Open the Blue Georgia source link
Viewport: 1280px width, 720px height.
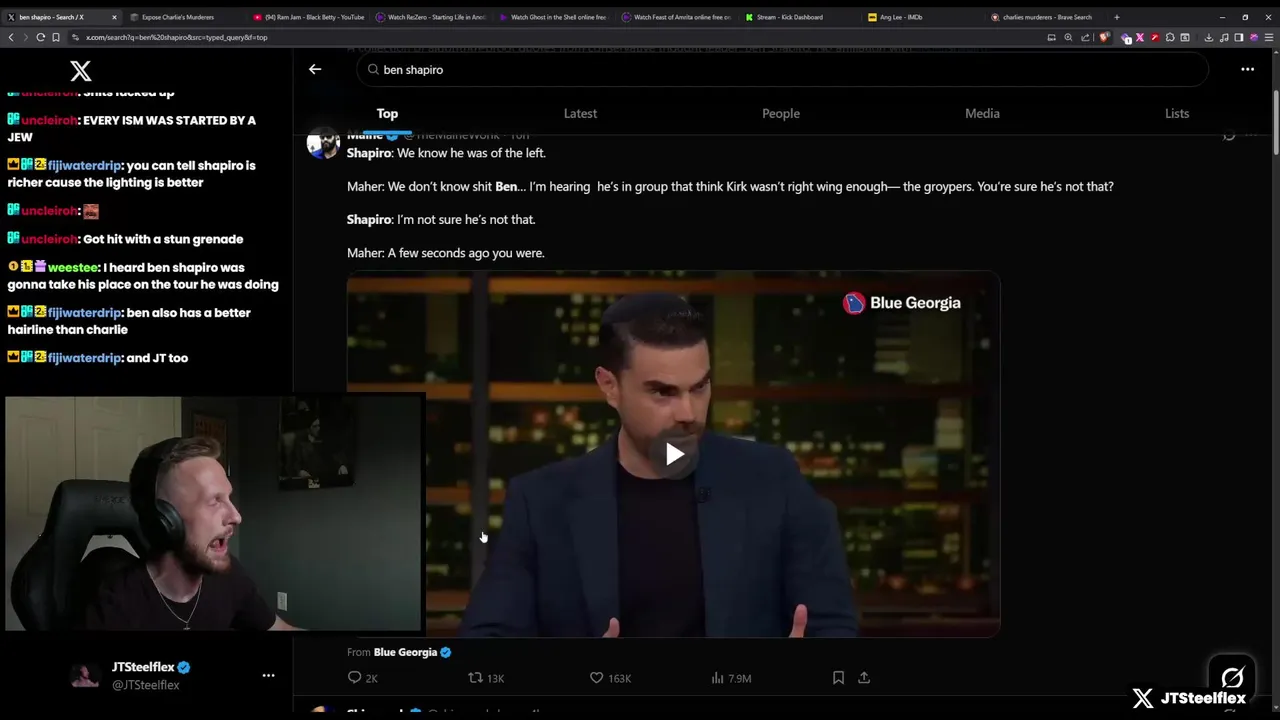(412, 652)
